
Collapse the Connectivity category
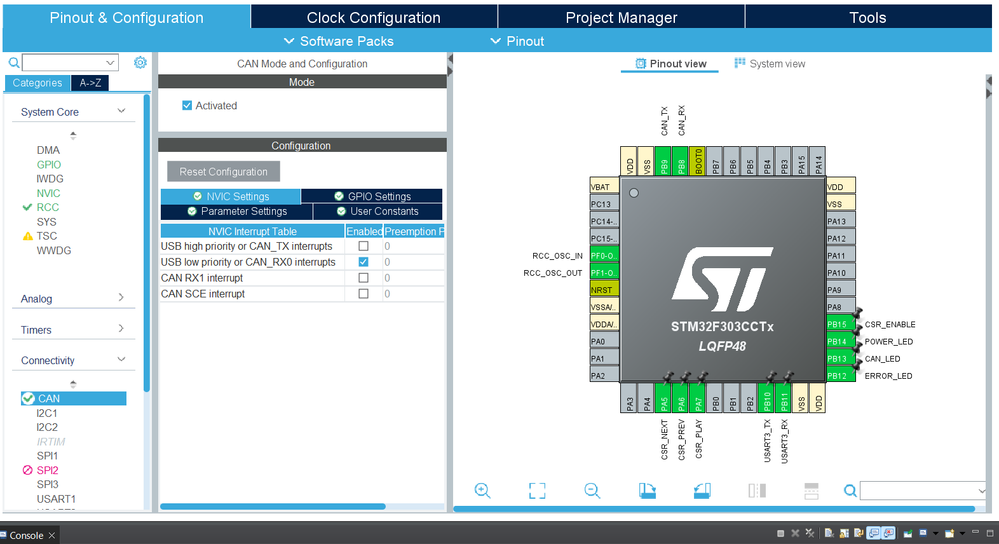pyautogui.click(x=121, y=360)
